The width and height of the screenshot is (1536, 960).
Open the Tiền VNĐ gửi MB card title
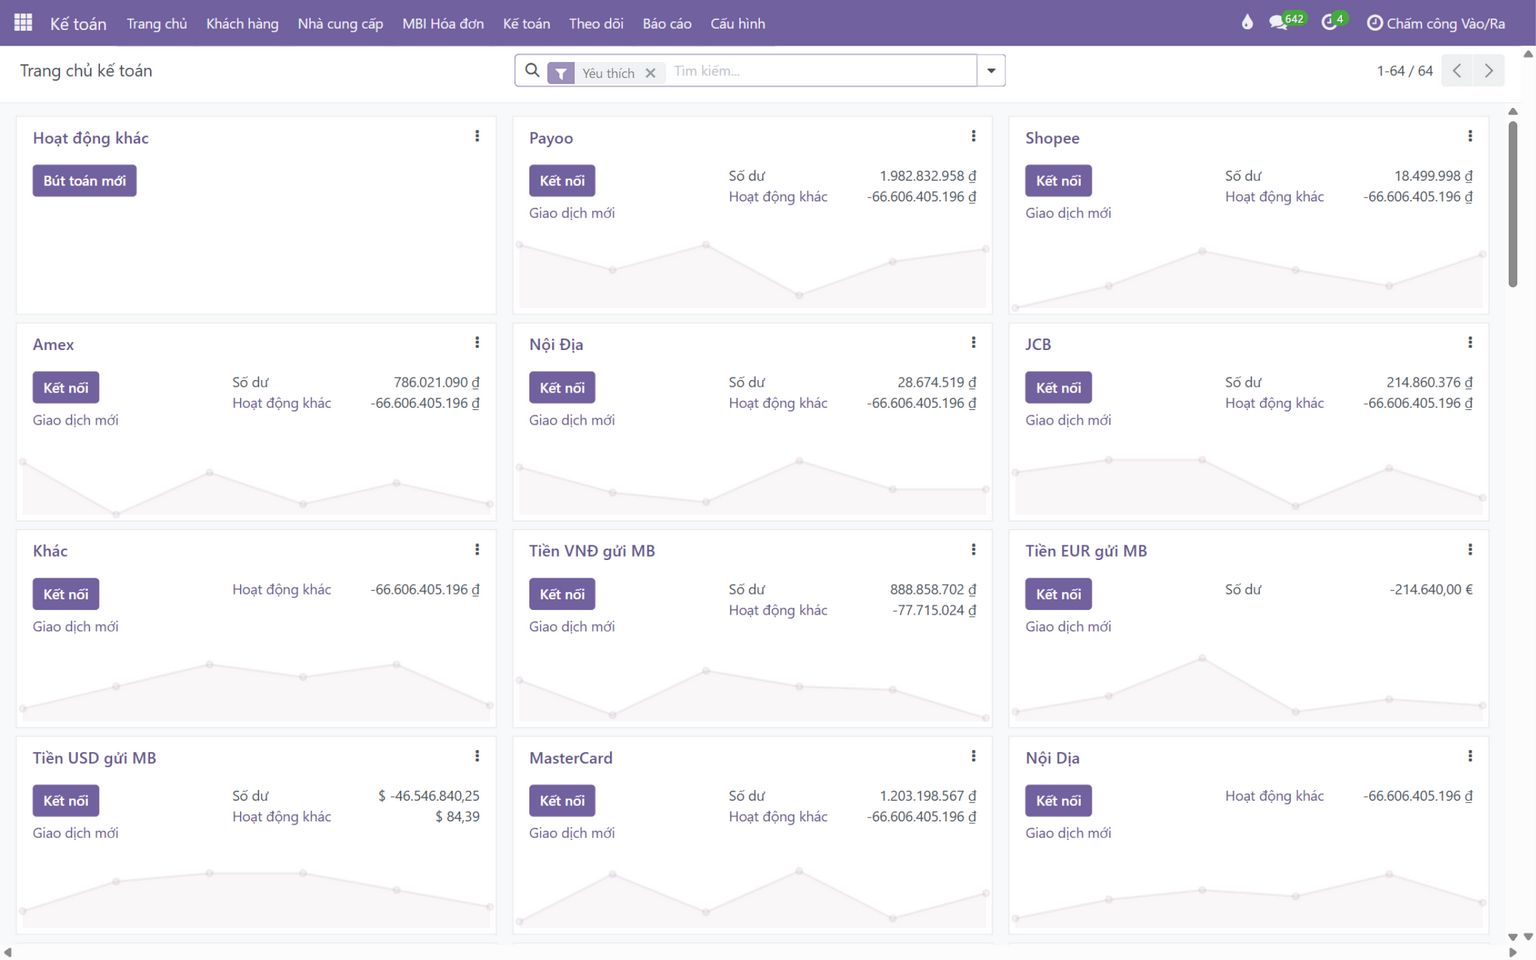[592, 551]
